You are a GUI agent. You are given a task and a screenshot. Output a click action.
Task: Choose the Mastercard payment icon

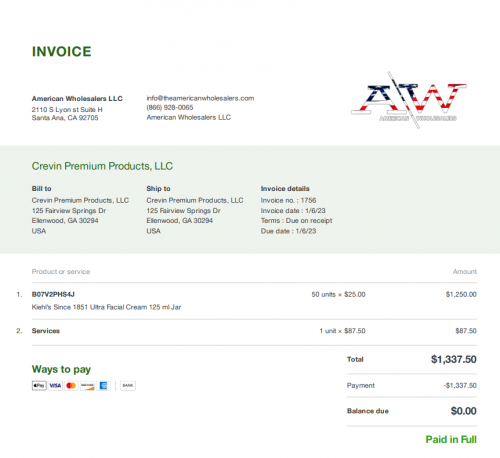(71, 386)
